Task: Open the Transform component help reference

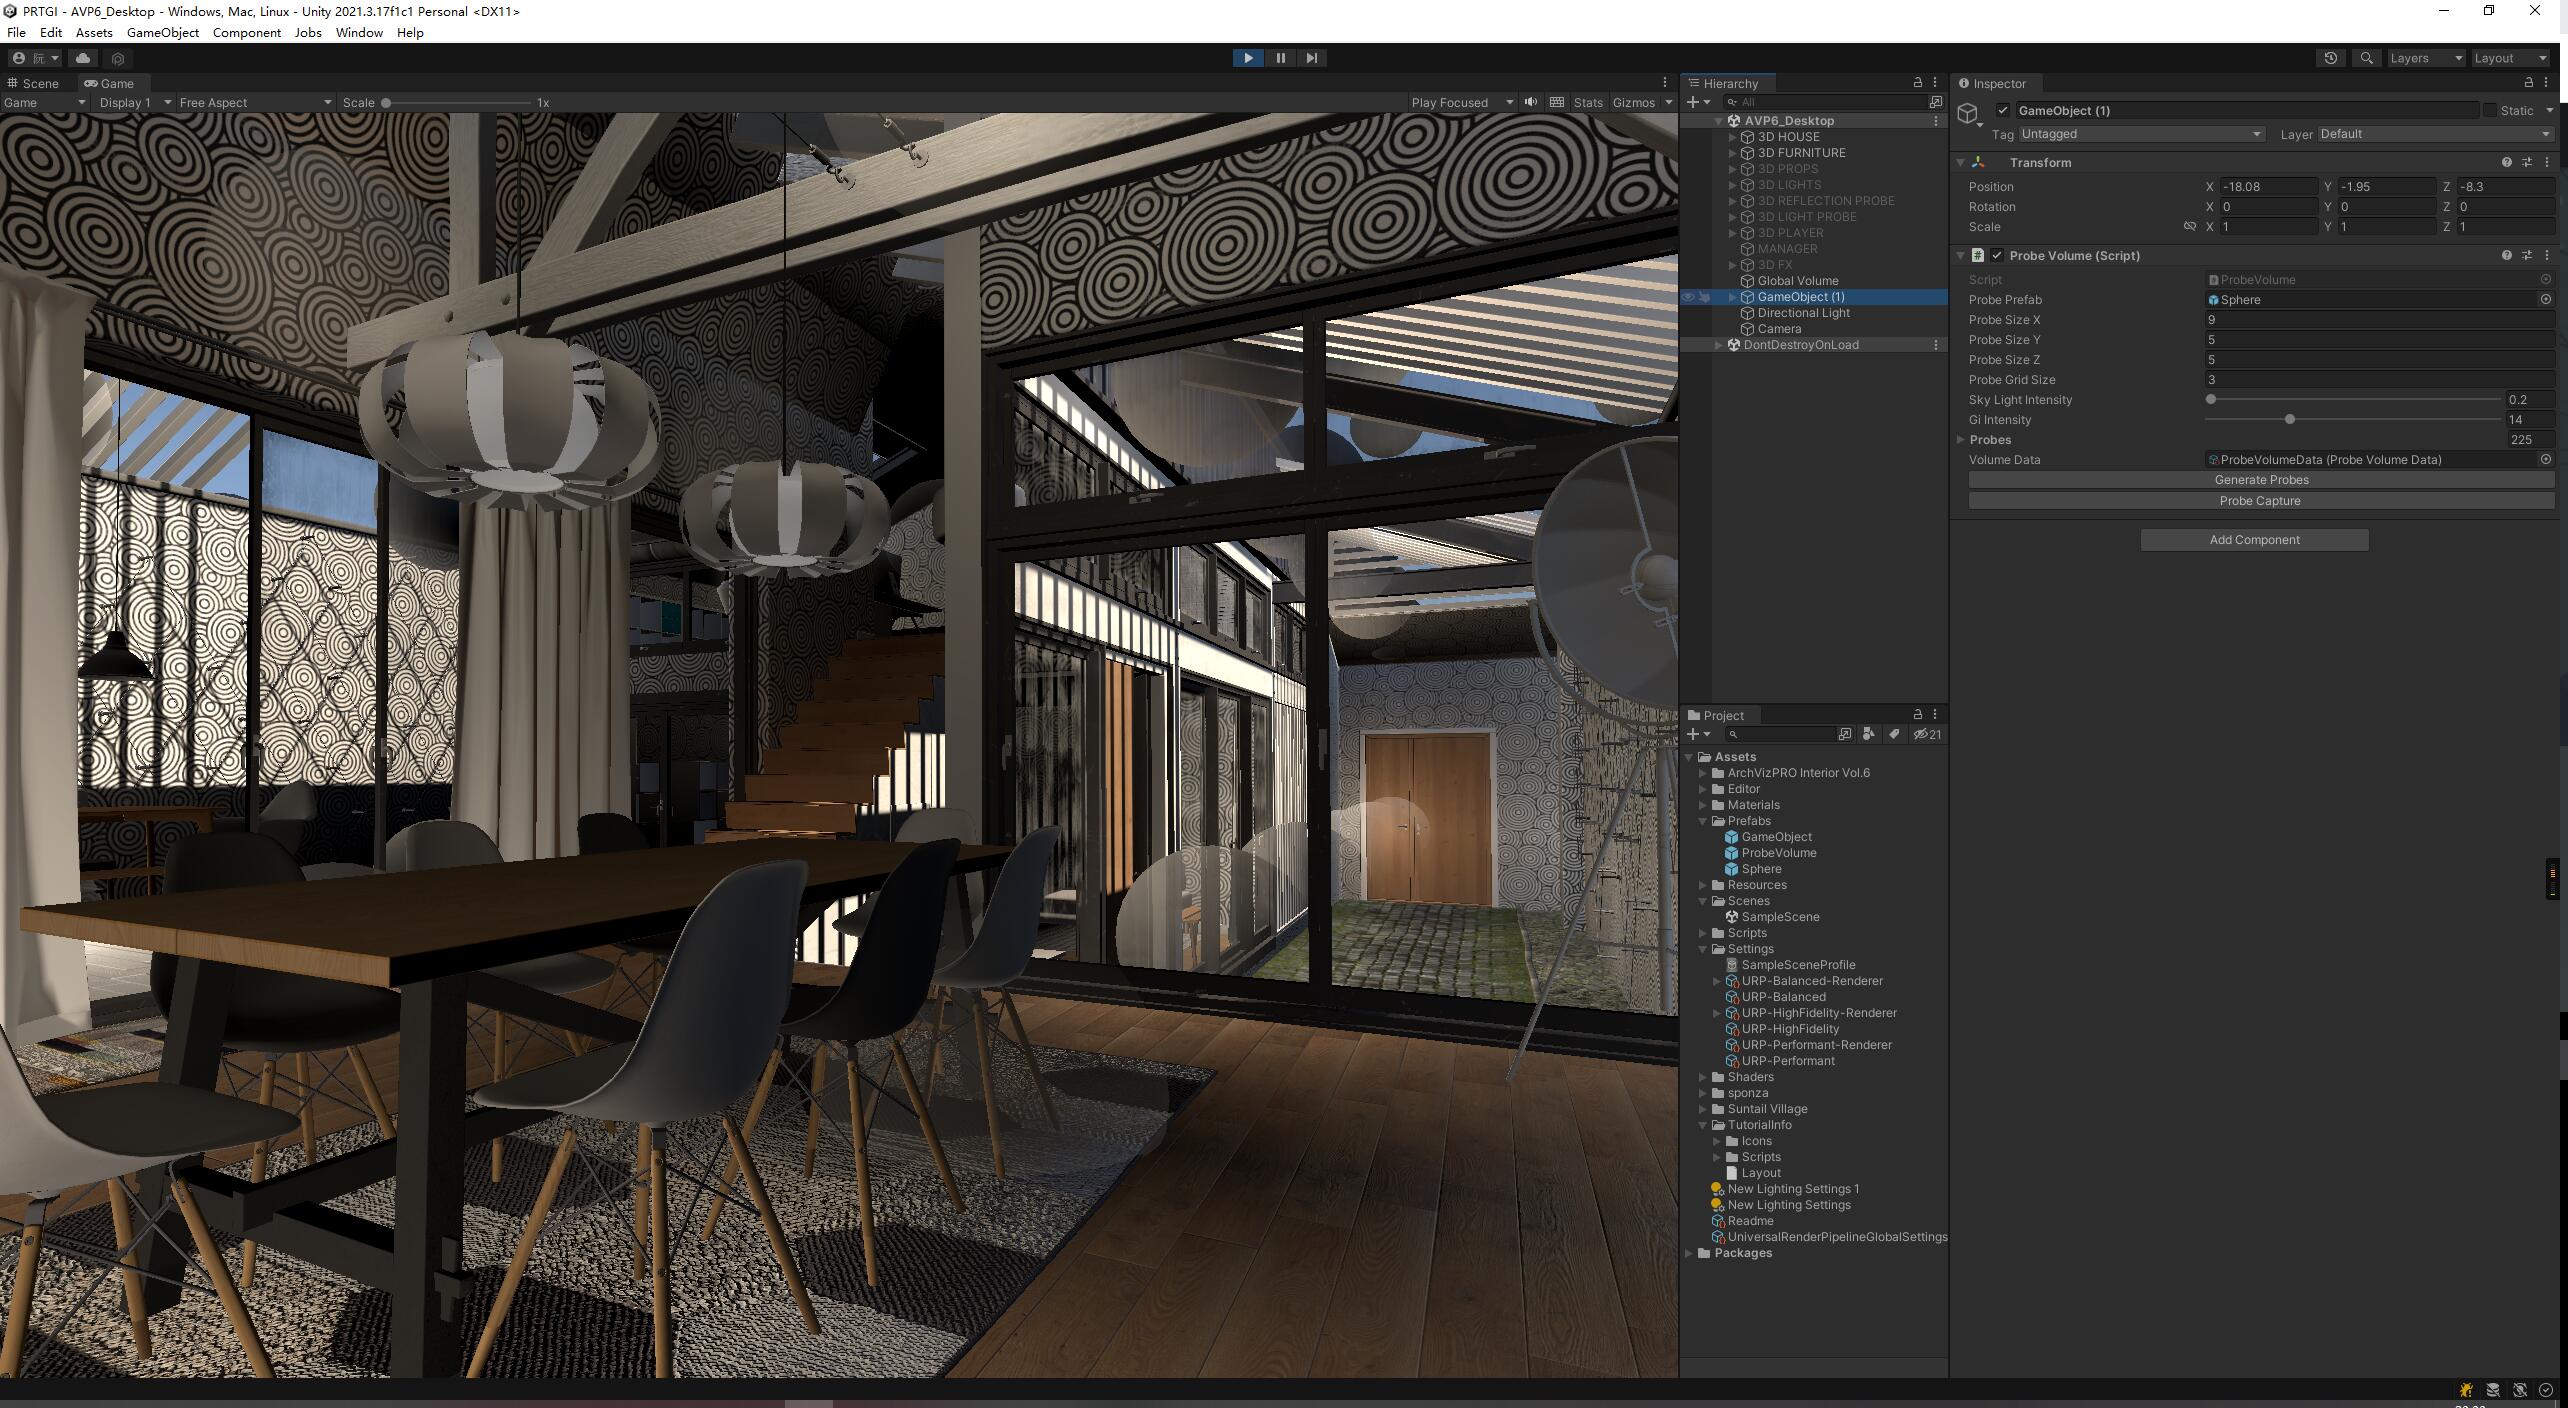Action: 2506,162
